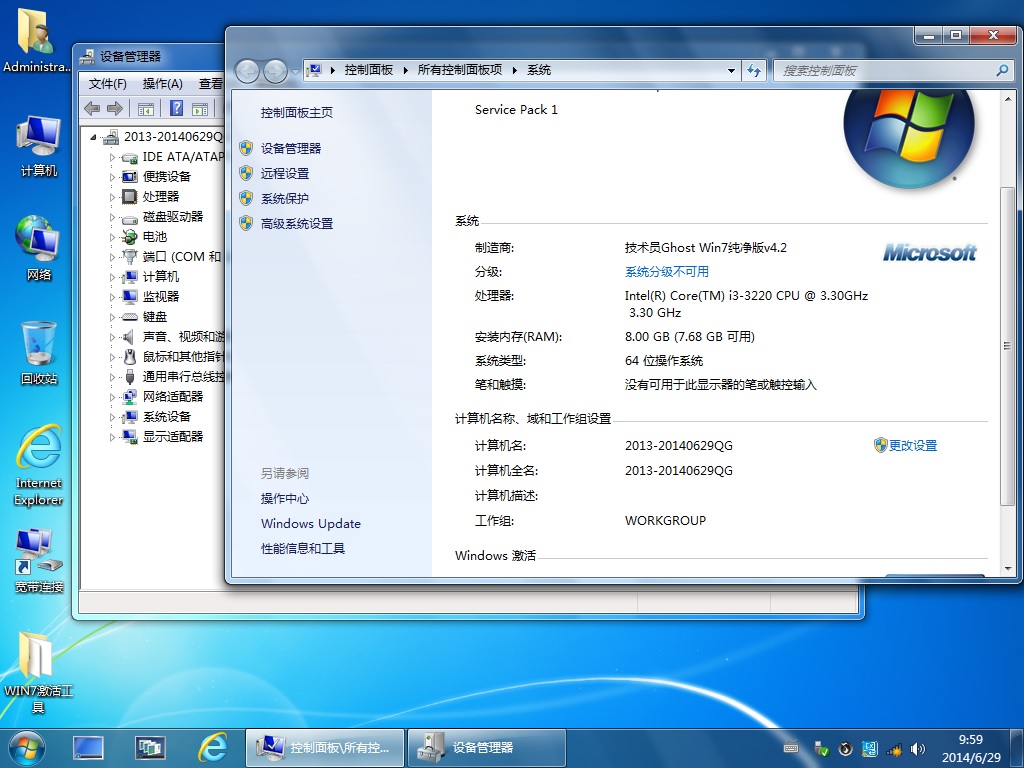Open 设备管理器 link in the sidebar

point(291,148)
